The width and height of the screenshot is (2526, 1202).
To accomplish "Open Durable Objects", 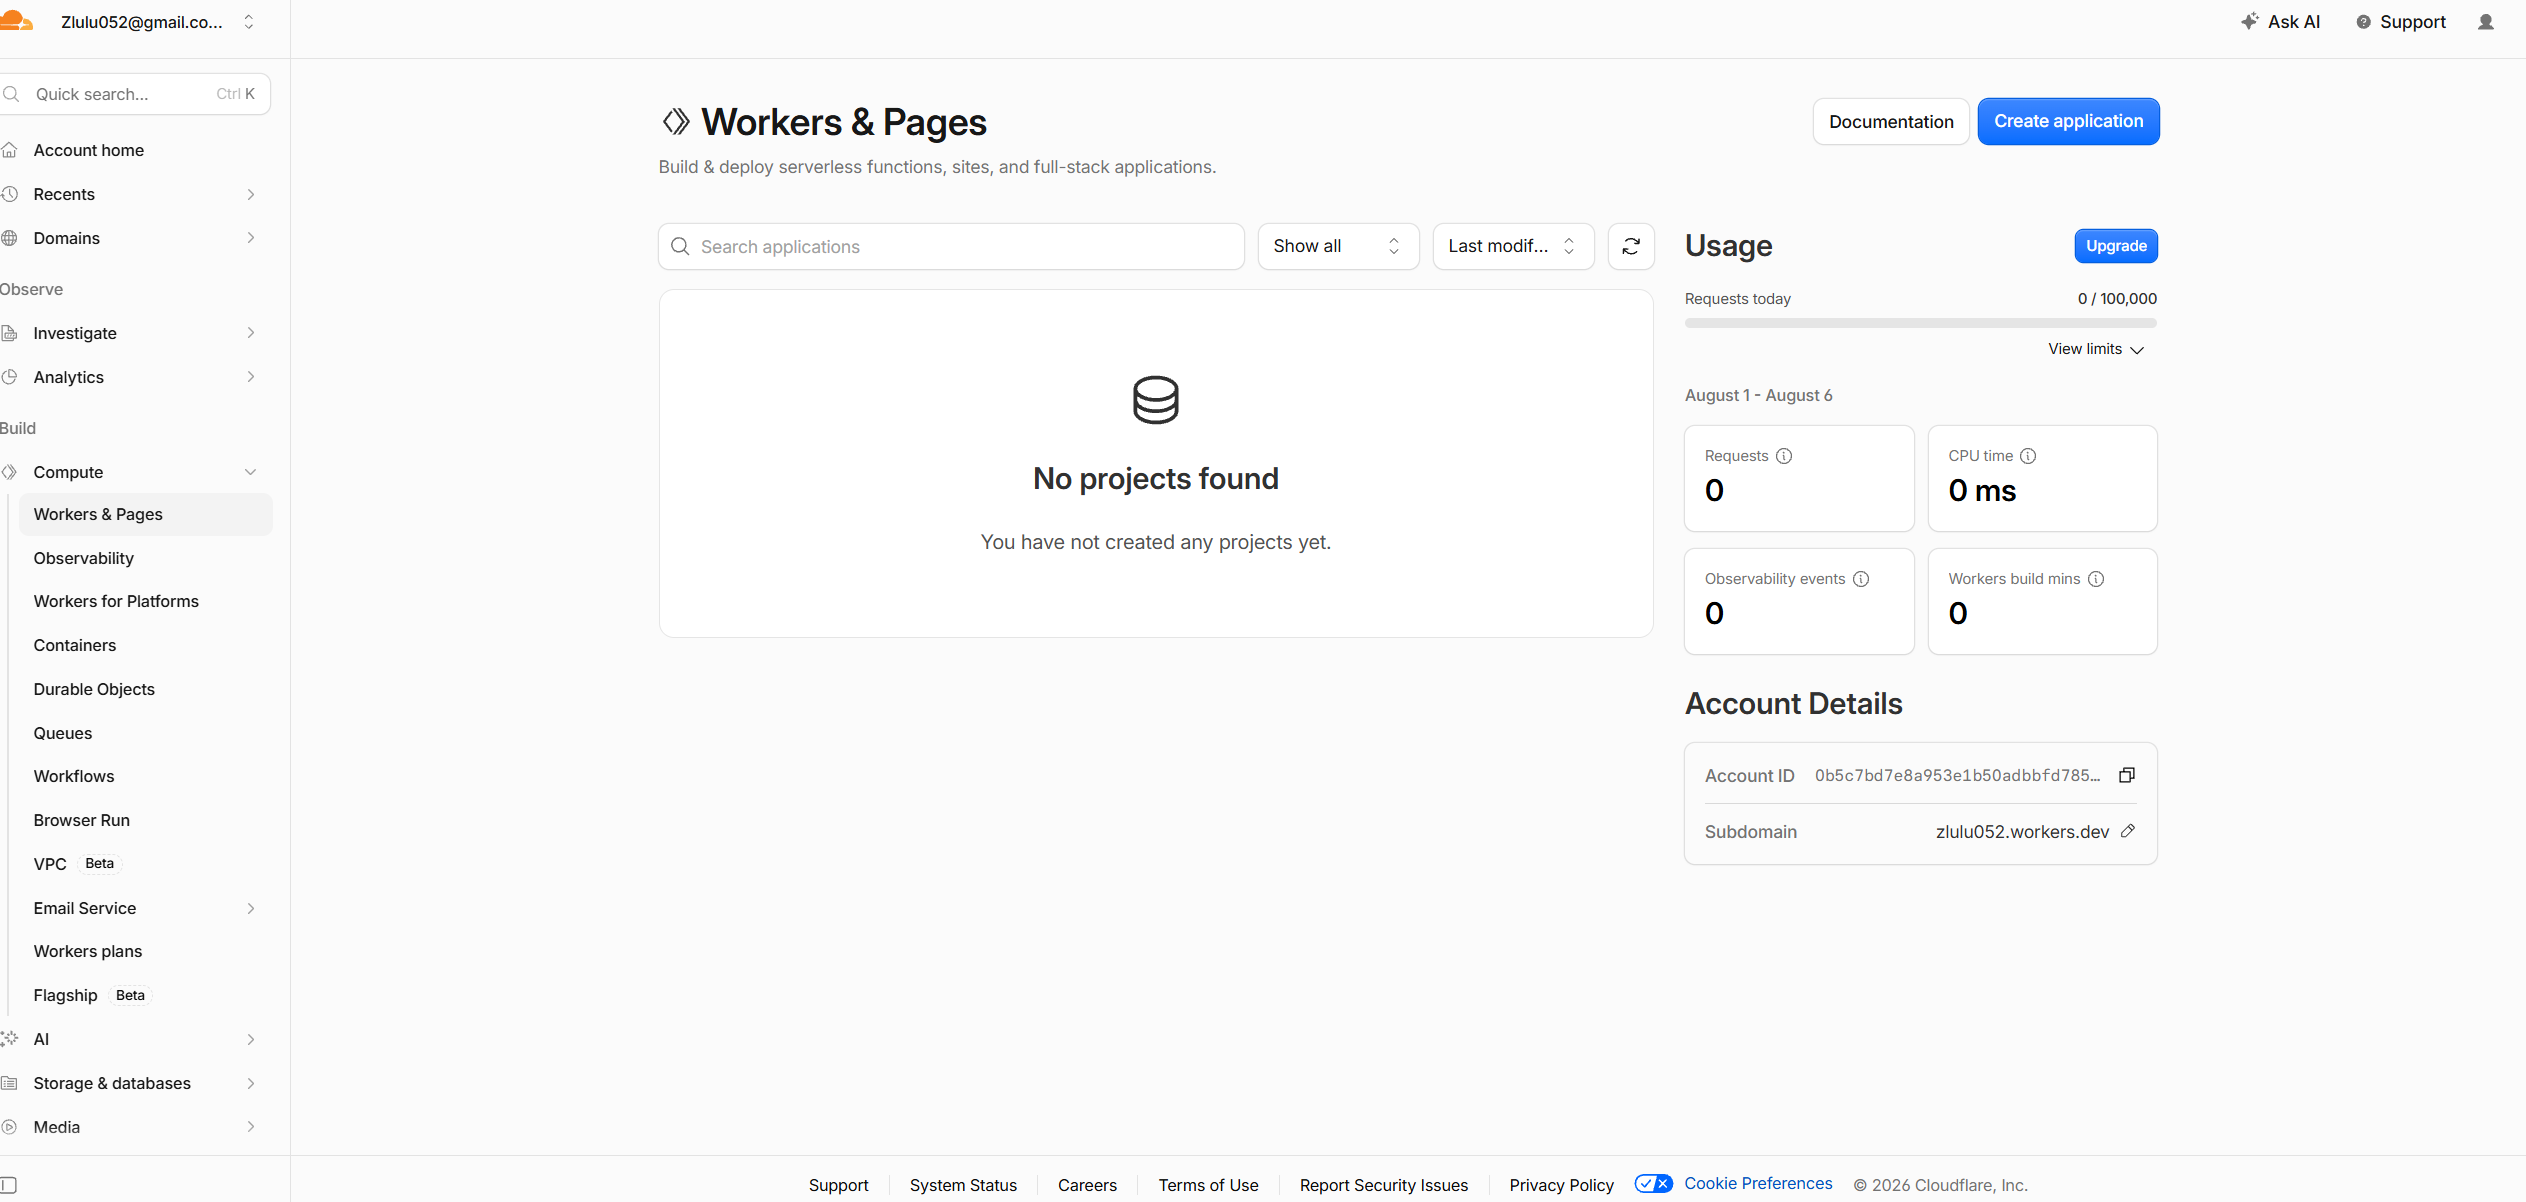I will point(94,689).
